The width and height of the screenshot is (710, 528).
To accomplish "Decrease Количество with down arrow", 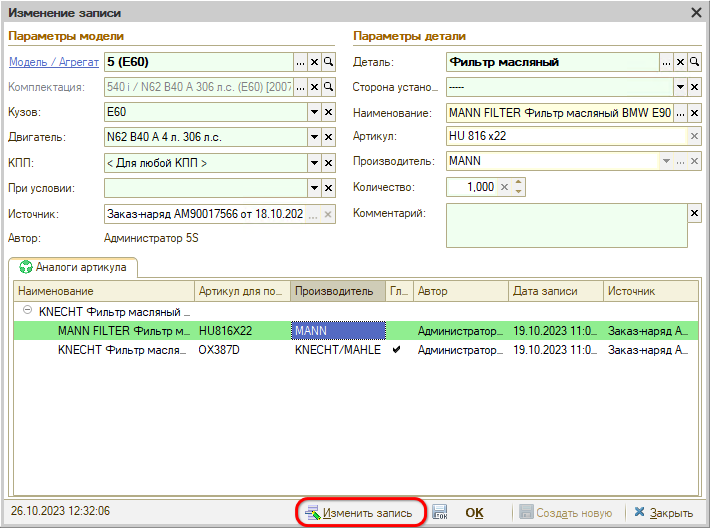I will tap(518, 192).
